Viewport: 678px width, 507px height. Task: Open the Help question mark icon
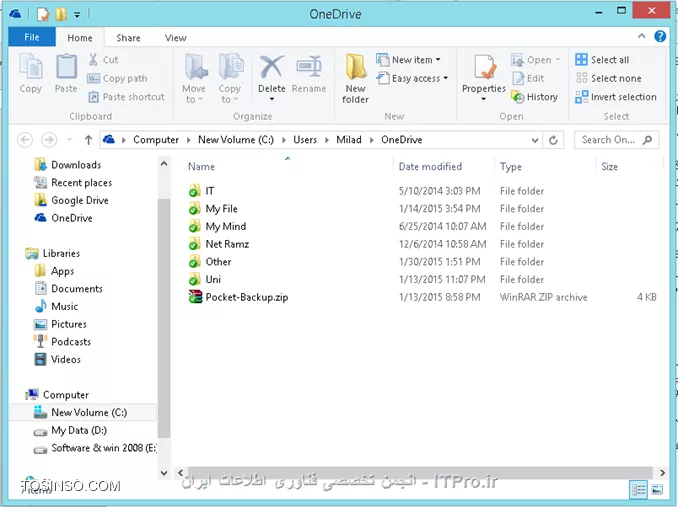click(x=660, y=36)
